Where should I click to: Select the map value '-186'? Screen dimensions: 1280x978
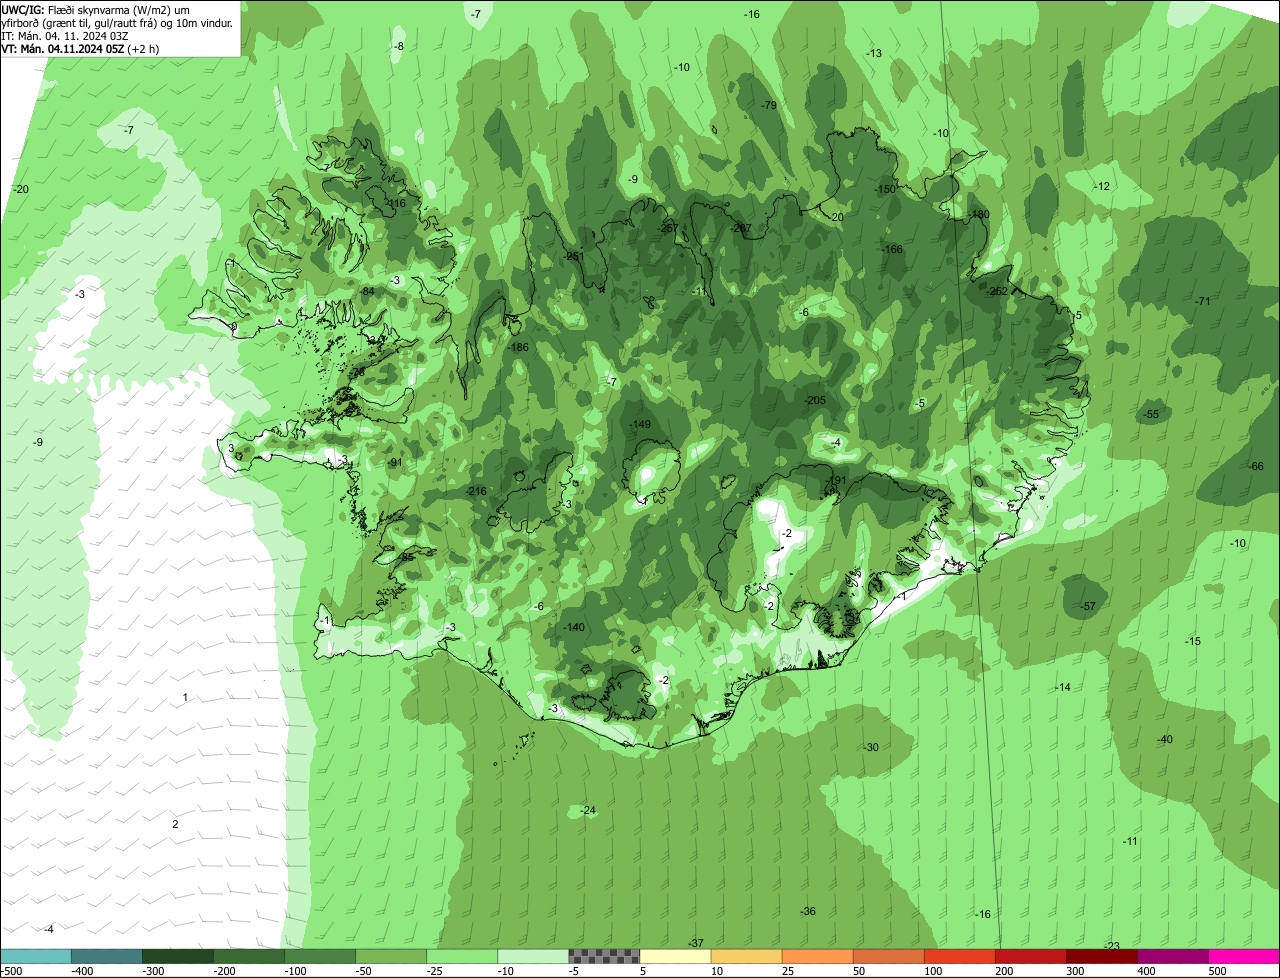point(518,347)
